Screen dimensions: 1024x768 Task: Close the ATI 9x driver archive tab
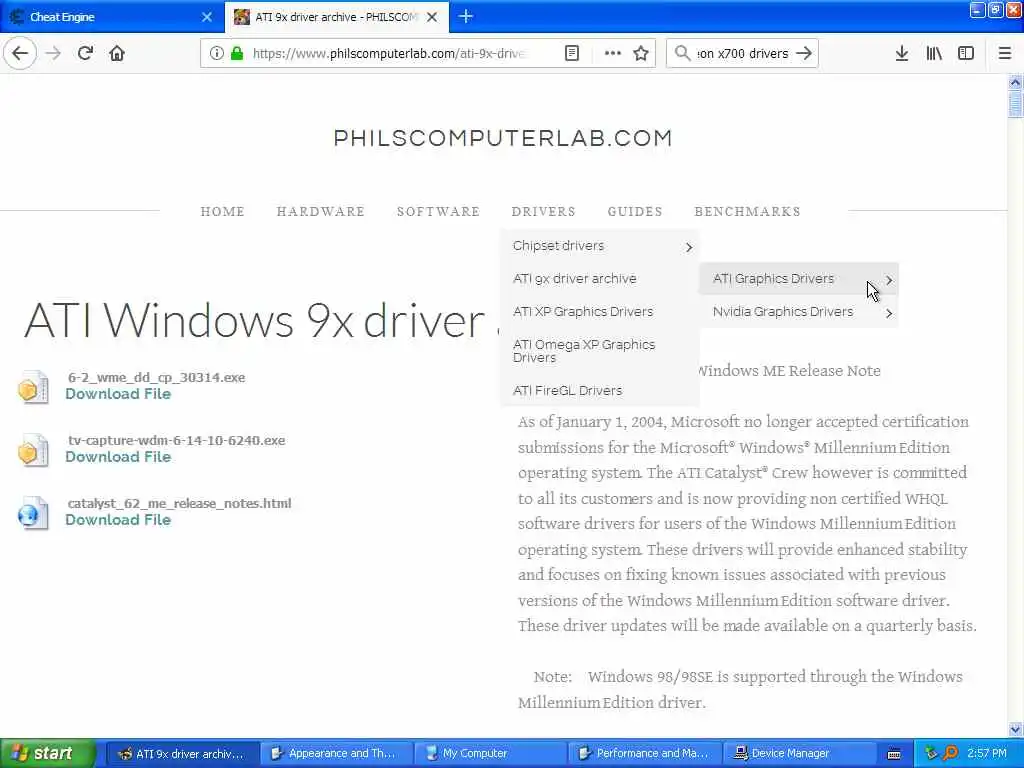click(432, 17)
